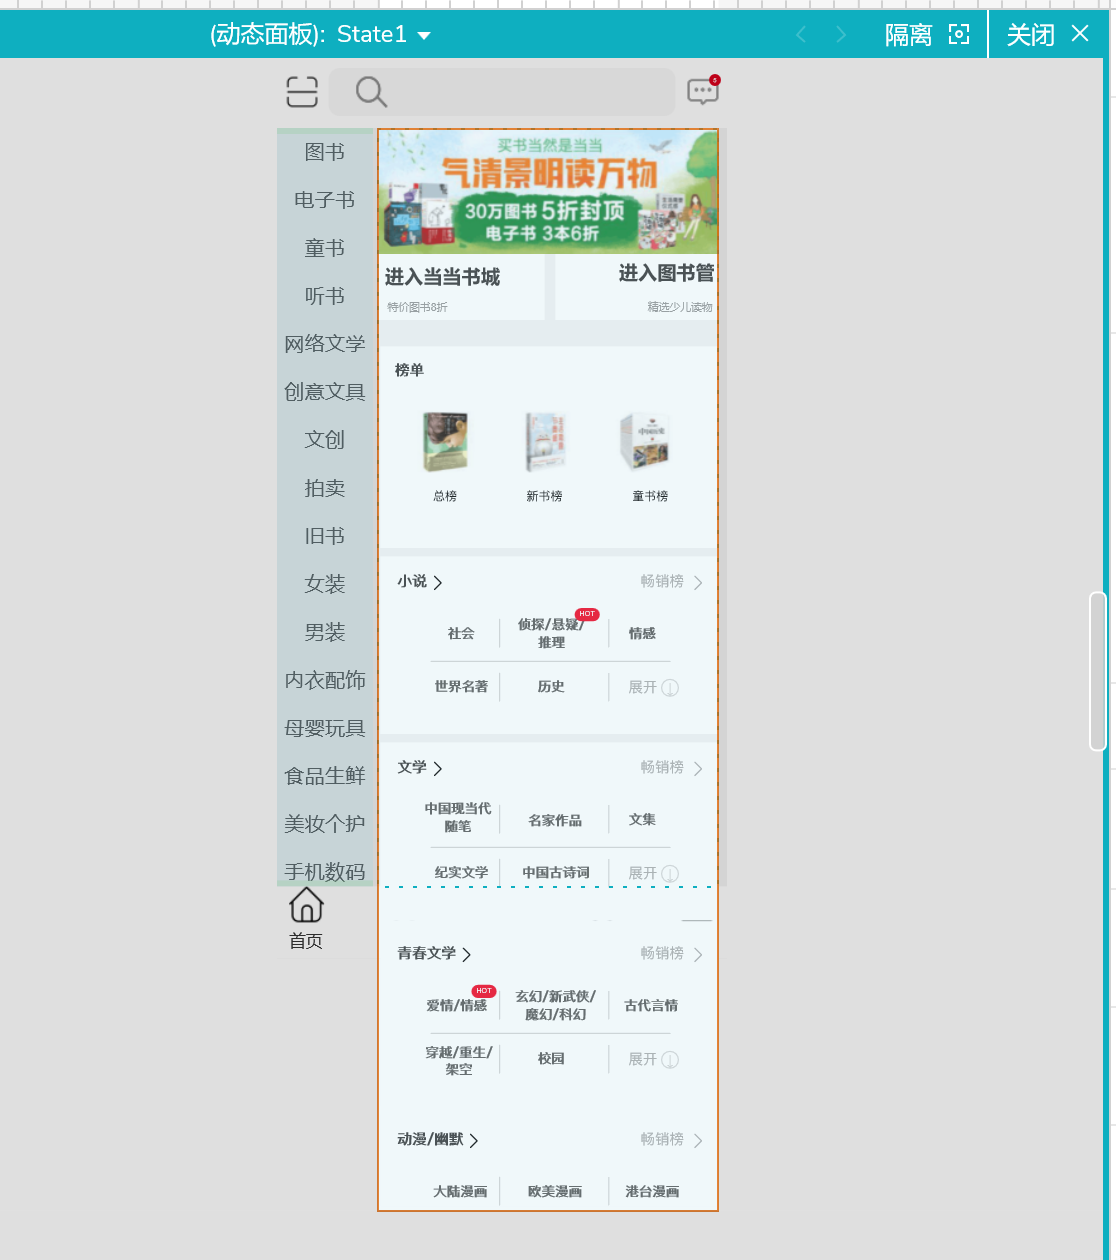Select 文创 in the sidebar
1116x1260 pixels.
[325, 440]
